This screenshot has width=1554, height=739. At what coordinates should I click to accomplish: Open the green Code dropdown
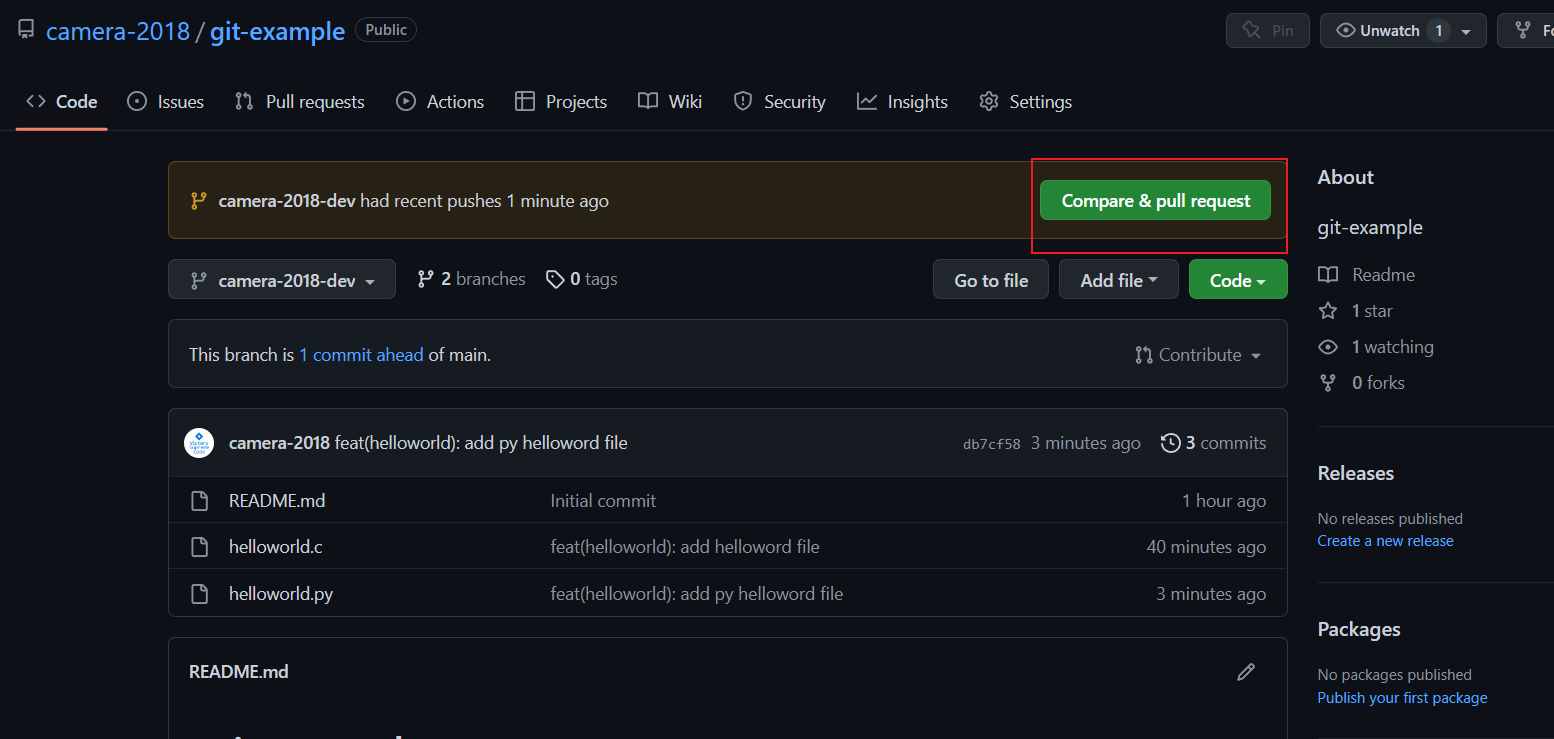pos(1237,280)
